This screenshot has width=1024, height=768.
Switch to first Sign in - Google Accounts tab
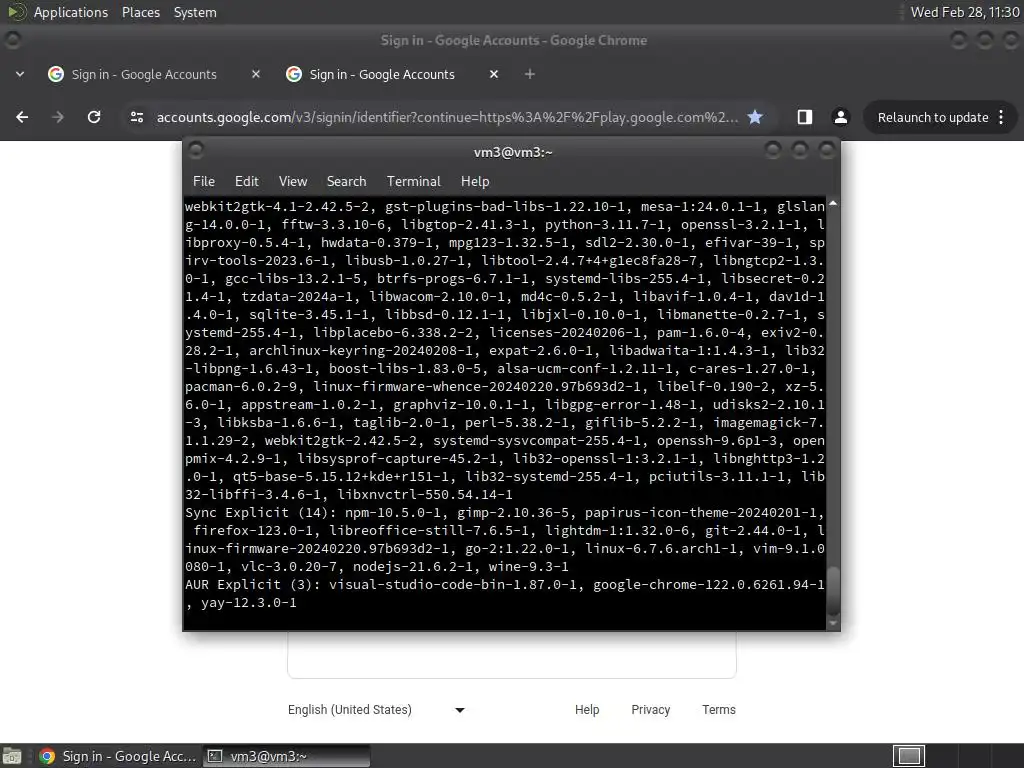click(144, 74)
